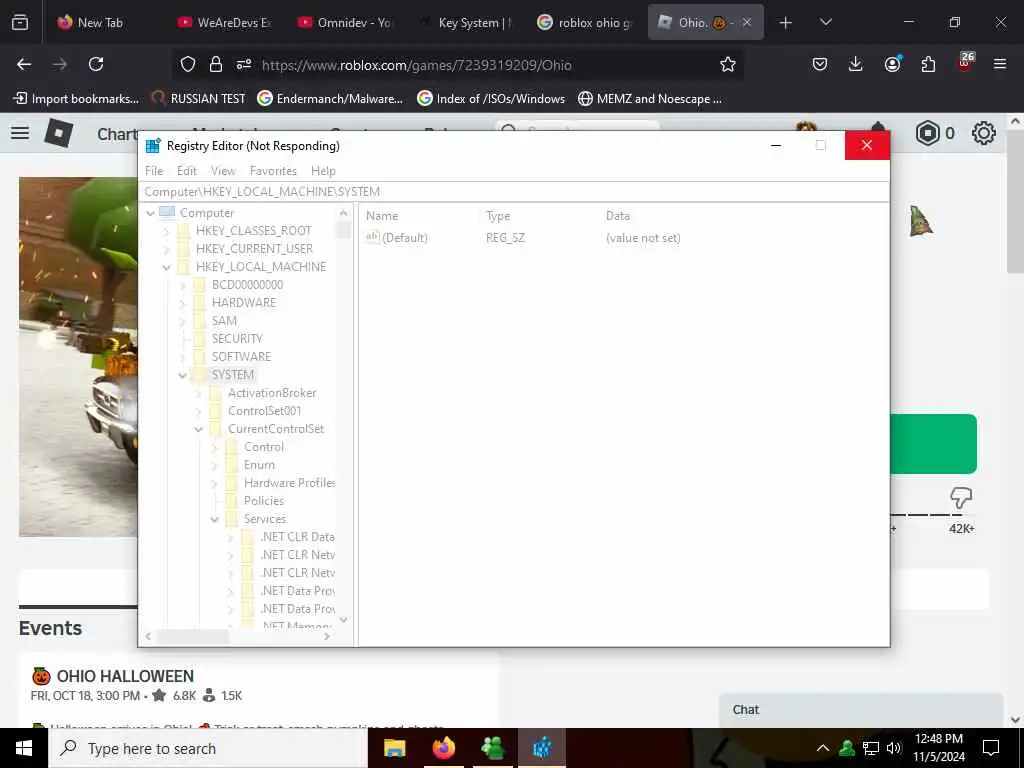Collapse the Computer node in registry tree
Viewport: 1024px width, 768px height.
click(150, 213)
